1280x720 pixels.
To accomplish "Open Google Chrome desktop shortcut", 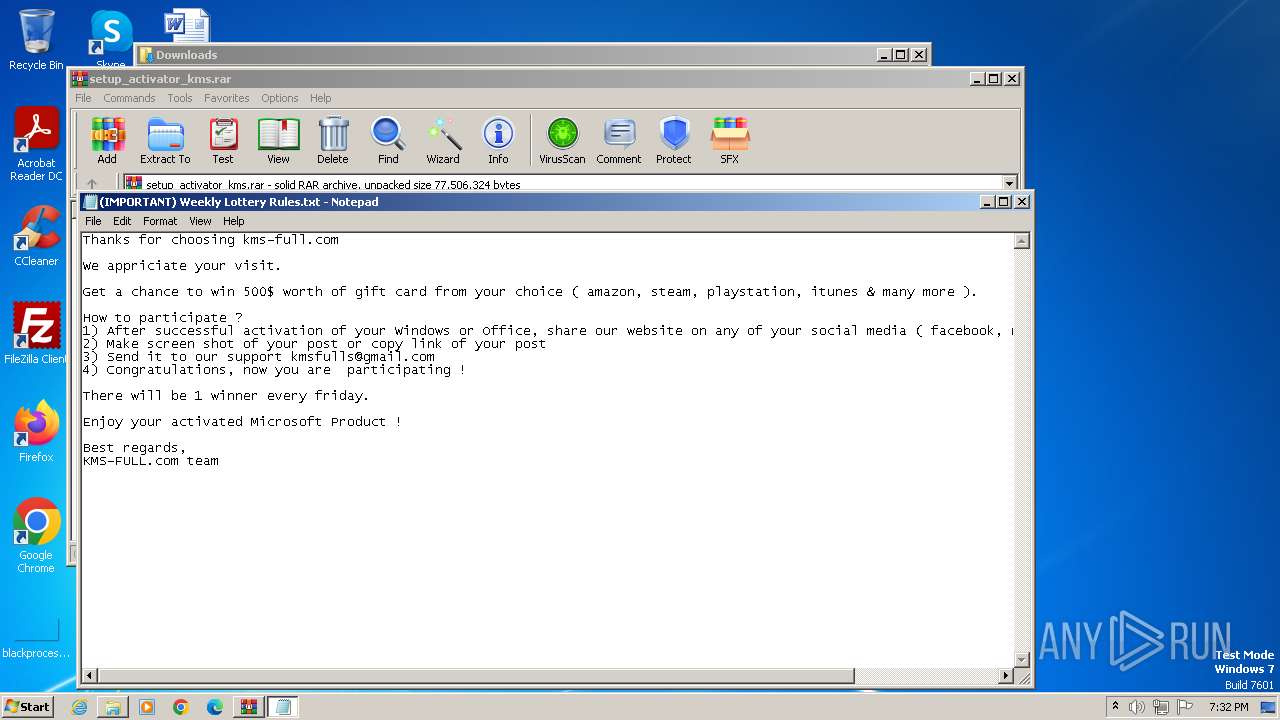I will click(36, 536).
